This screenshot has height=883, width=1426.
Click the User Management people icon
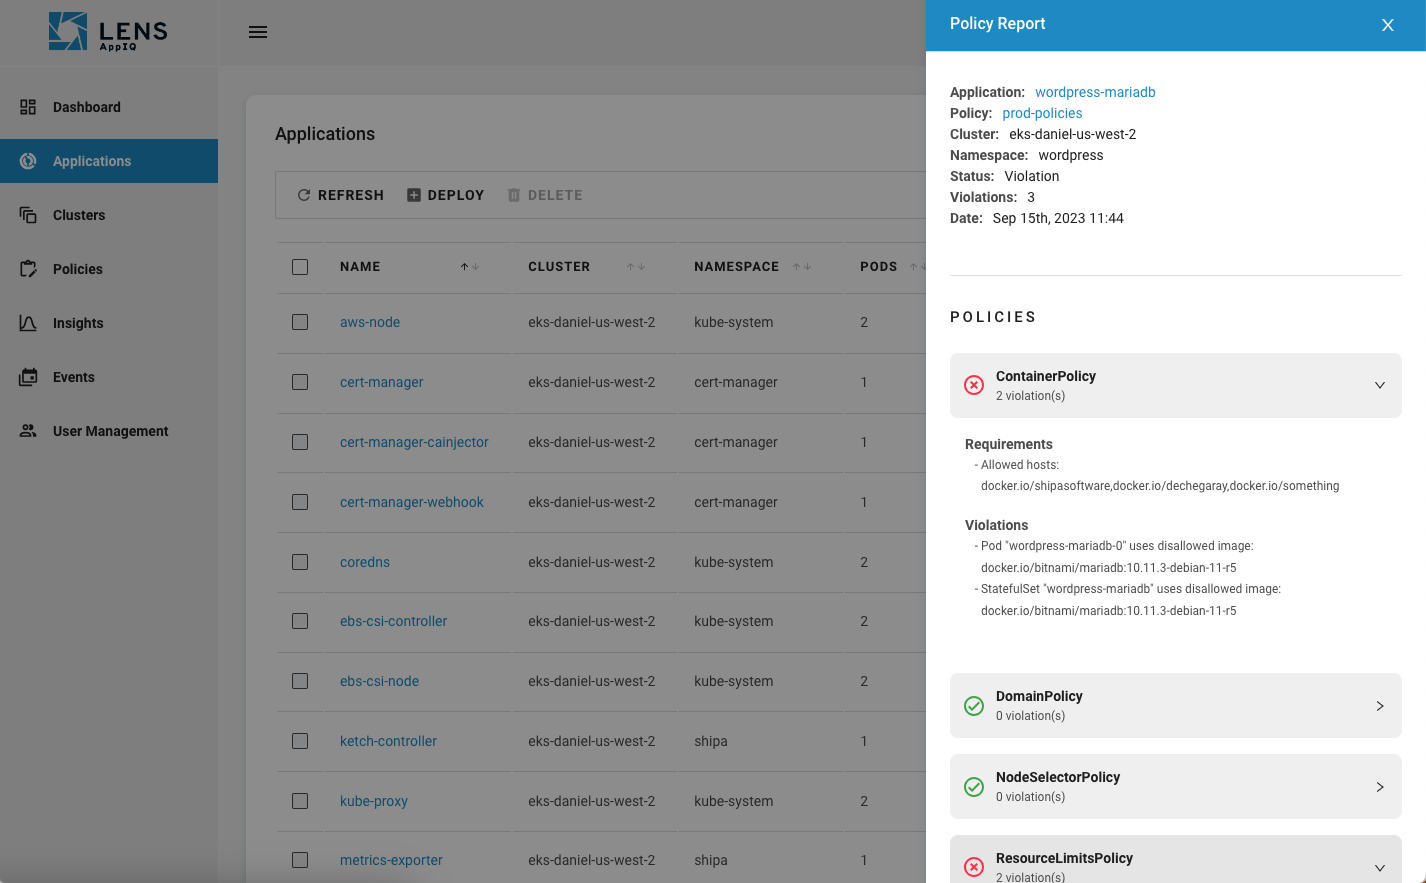(28, 431)
